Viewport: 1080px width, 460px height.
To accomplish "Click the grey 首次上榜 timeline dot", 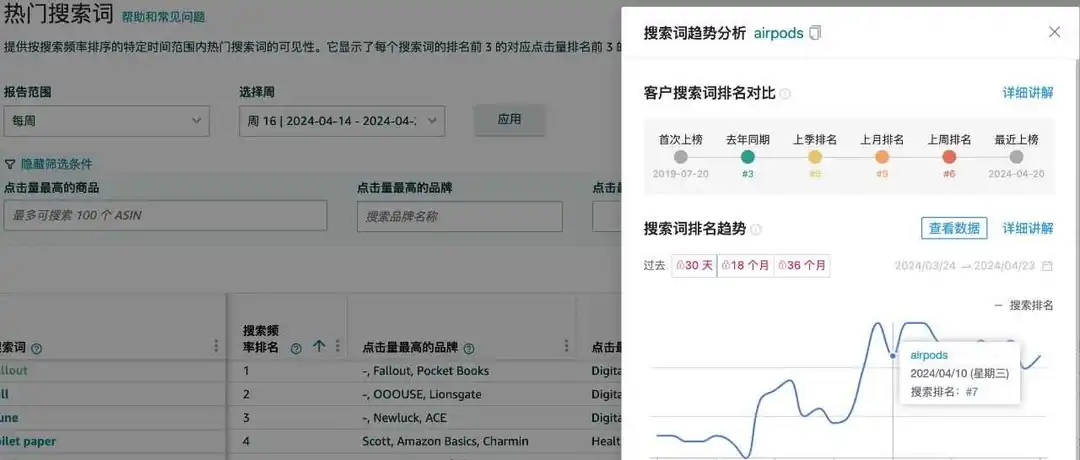I will click(x=681, y=157).
